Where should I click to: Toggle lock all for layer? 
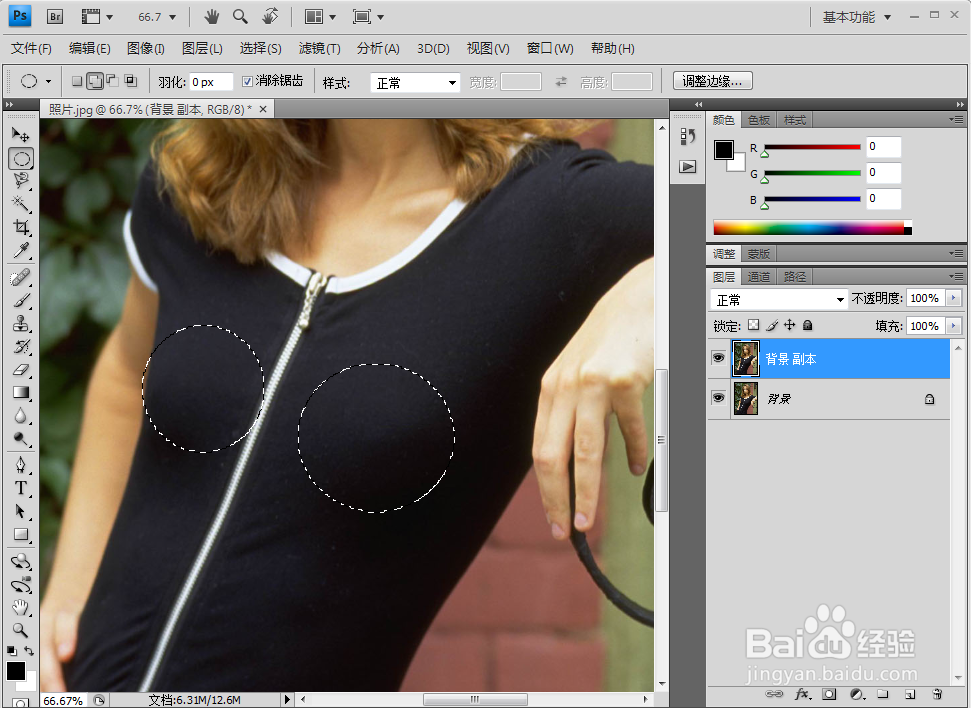[808, 325]
